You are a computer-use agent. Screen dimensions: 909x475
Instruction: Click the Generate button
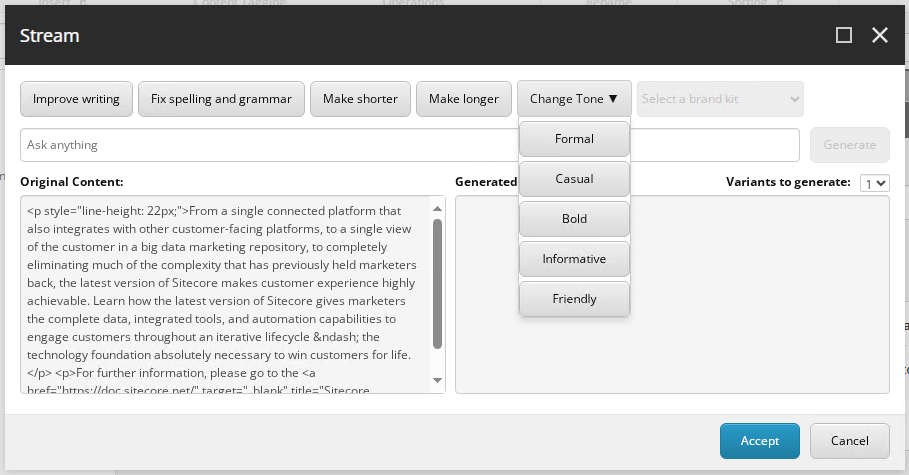coord(850,145)
